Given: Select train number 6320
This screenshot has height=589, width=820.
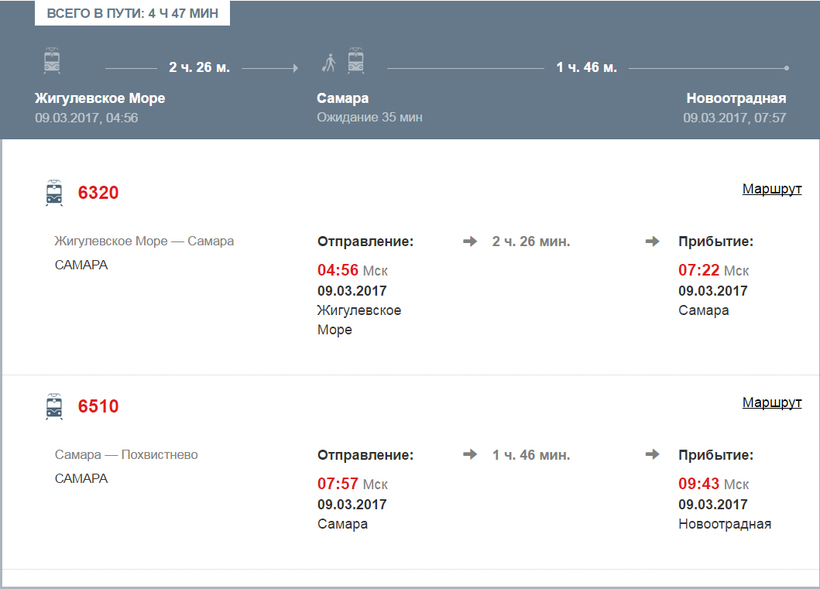Looking at the screenshot, I should point(98,192).
